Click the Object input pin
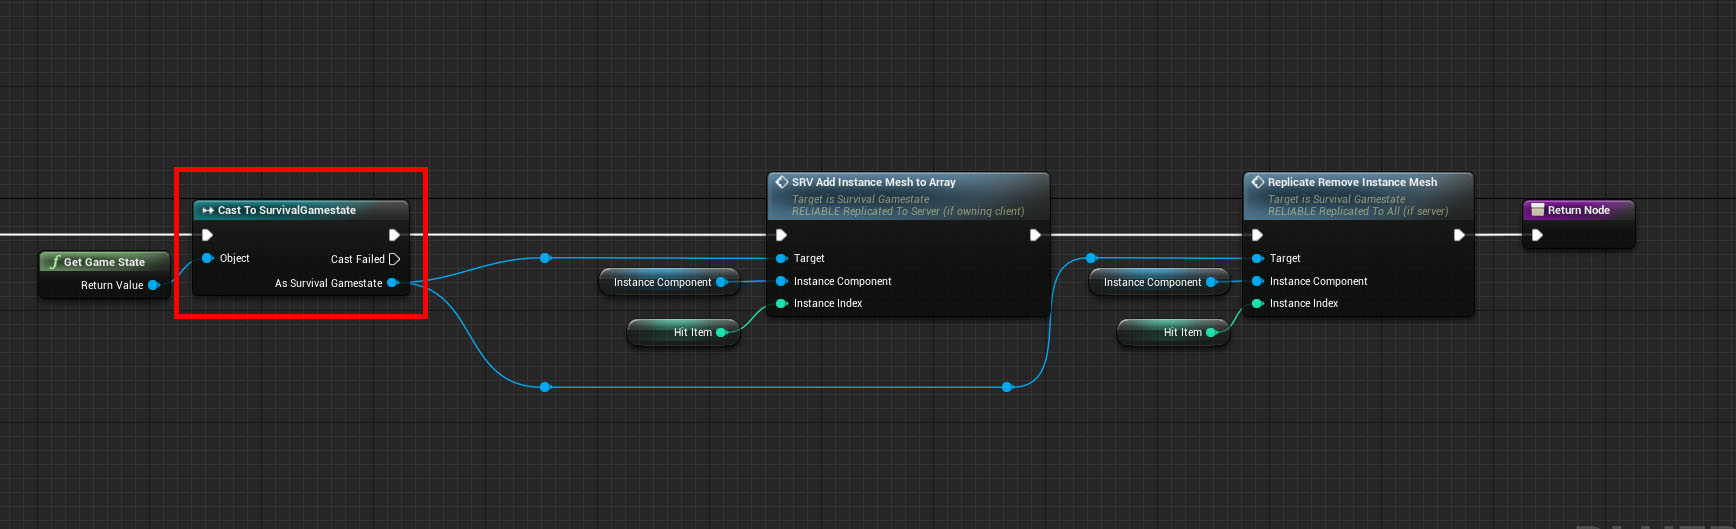The height and width of the screenshot is (529, 1736). (208, 258)
